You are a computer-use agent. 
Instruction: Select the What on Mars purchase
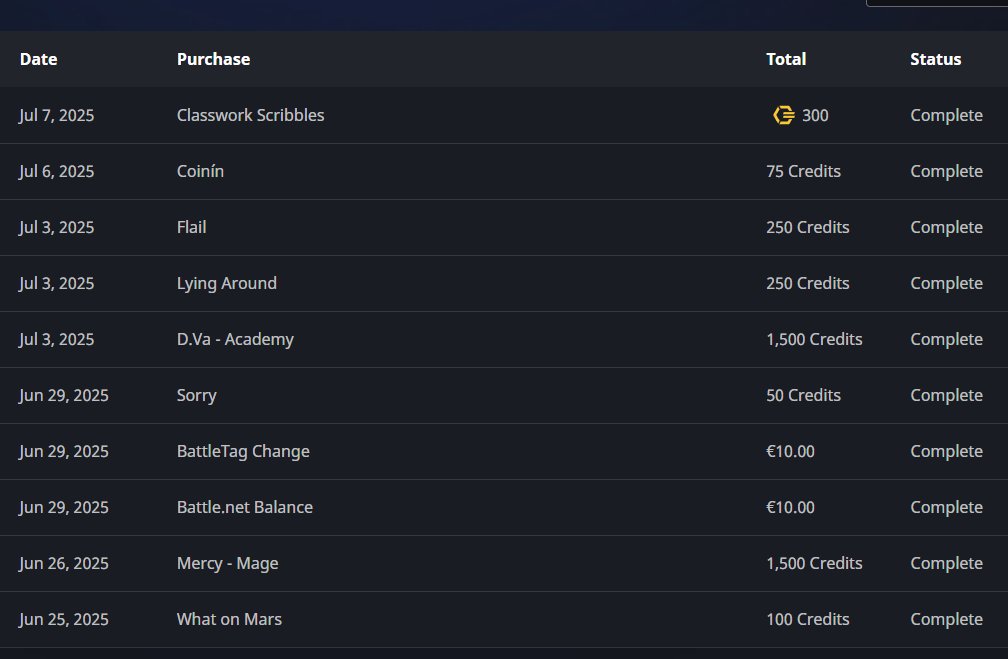tap(229, 619)
